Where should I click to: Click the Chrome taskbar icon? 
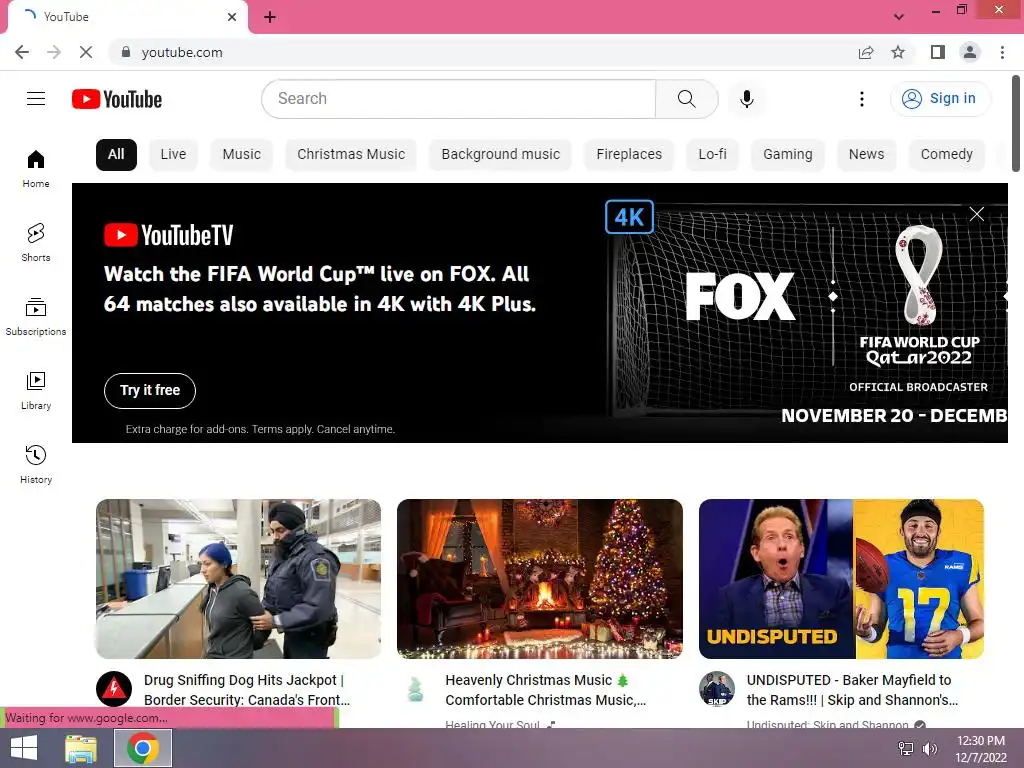(x=143, y=748)
